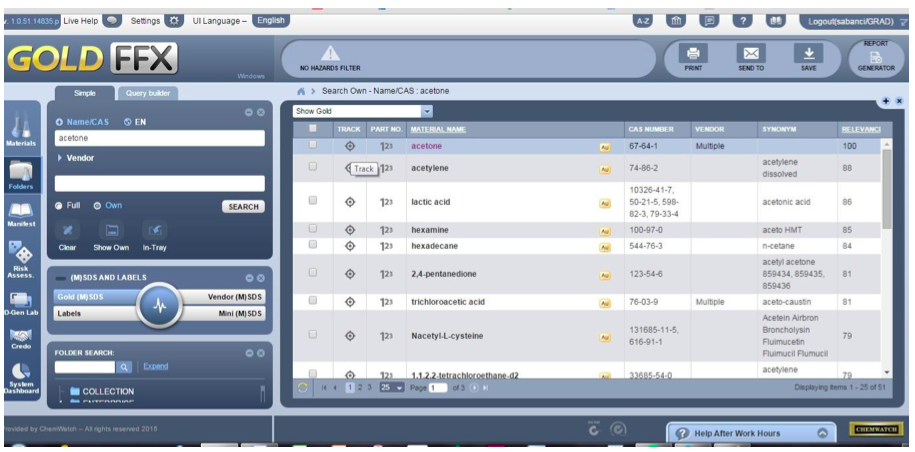Open the D-Gen Lab module
915x452 pixels.
tap(22, 304)
